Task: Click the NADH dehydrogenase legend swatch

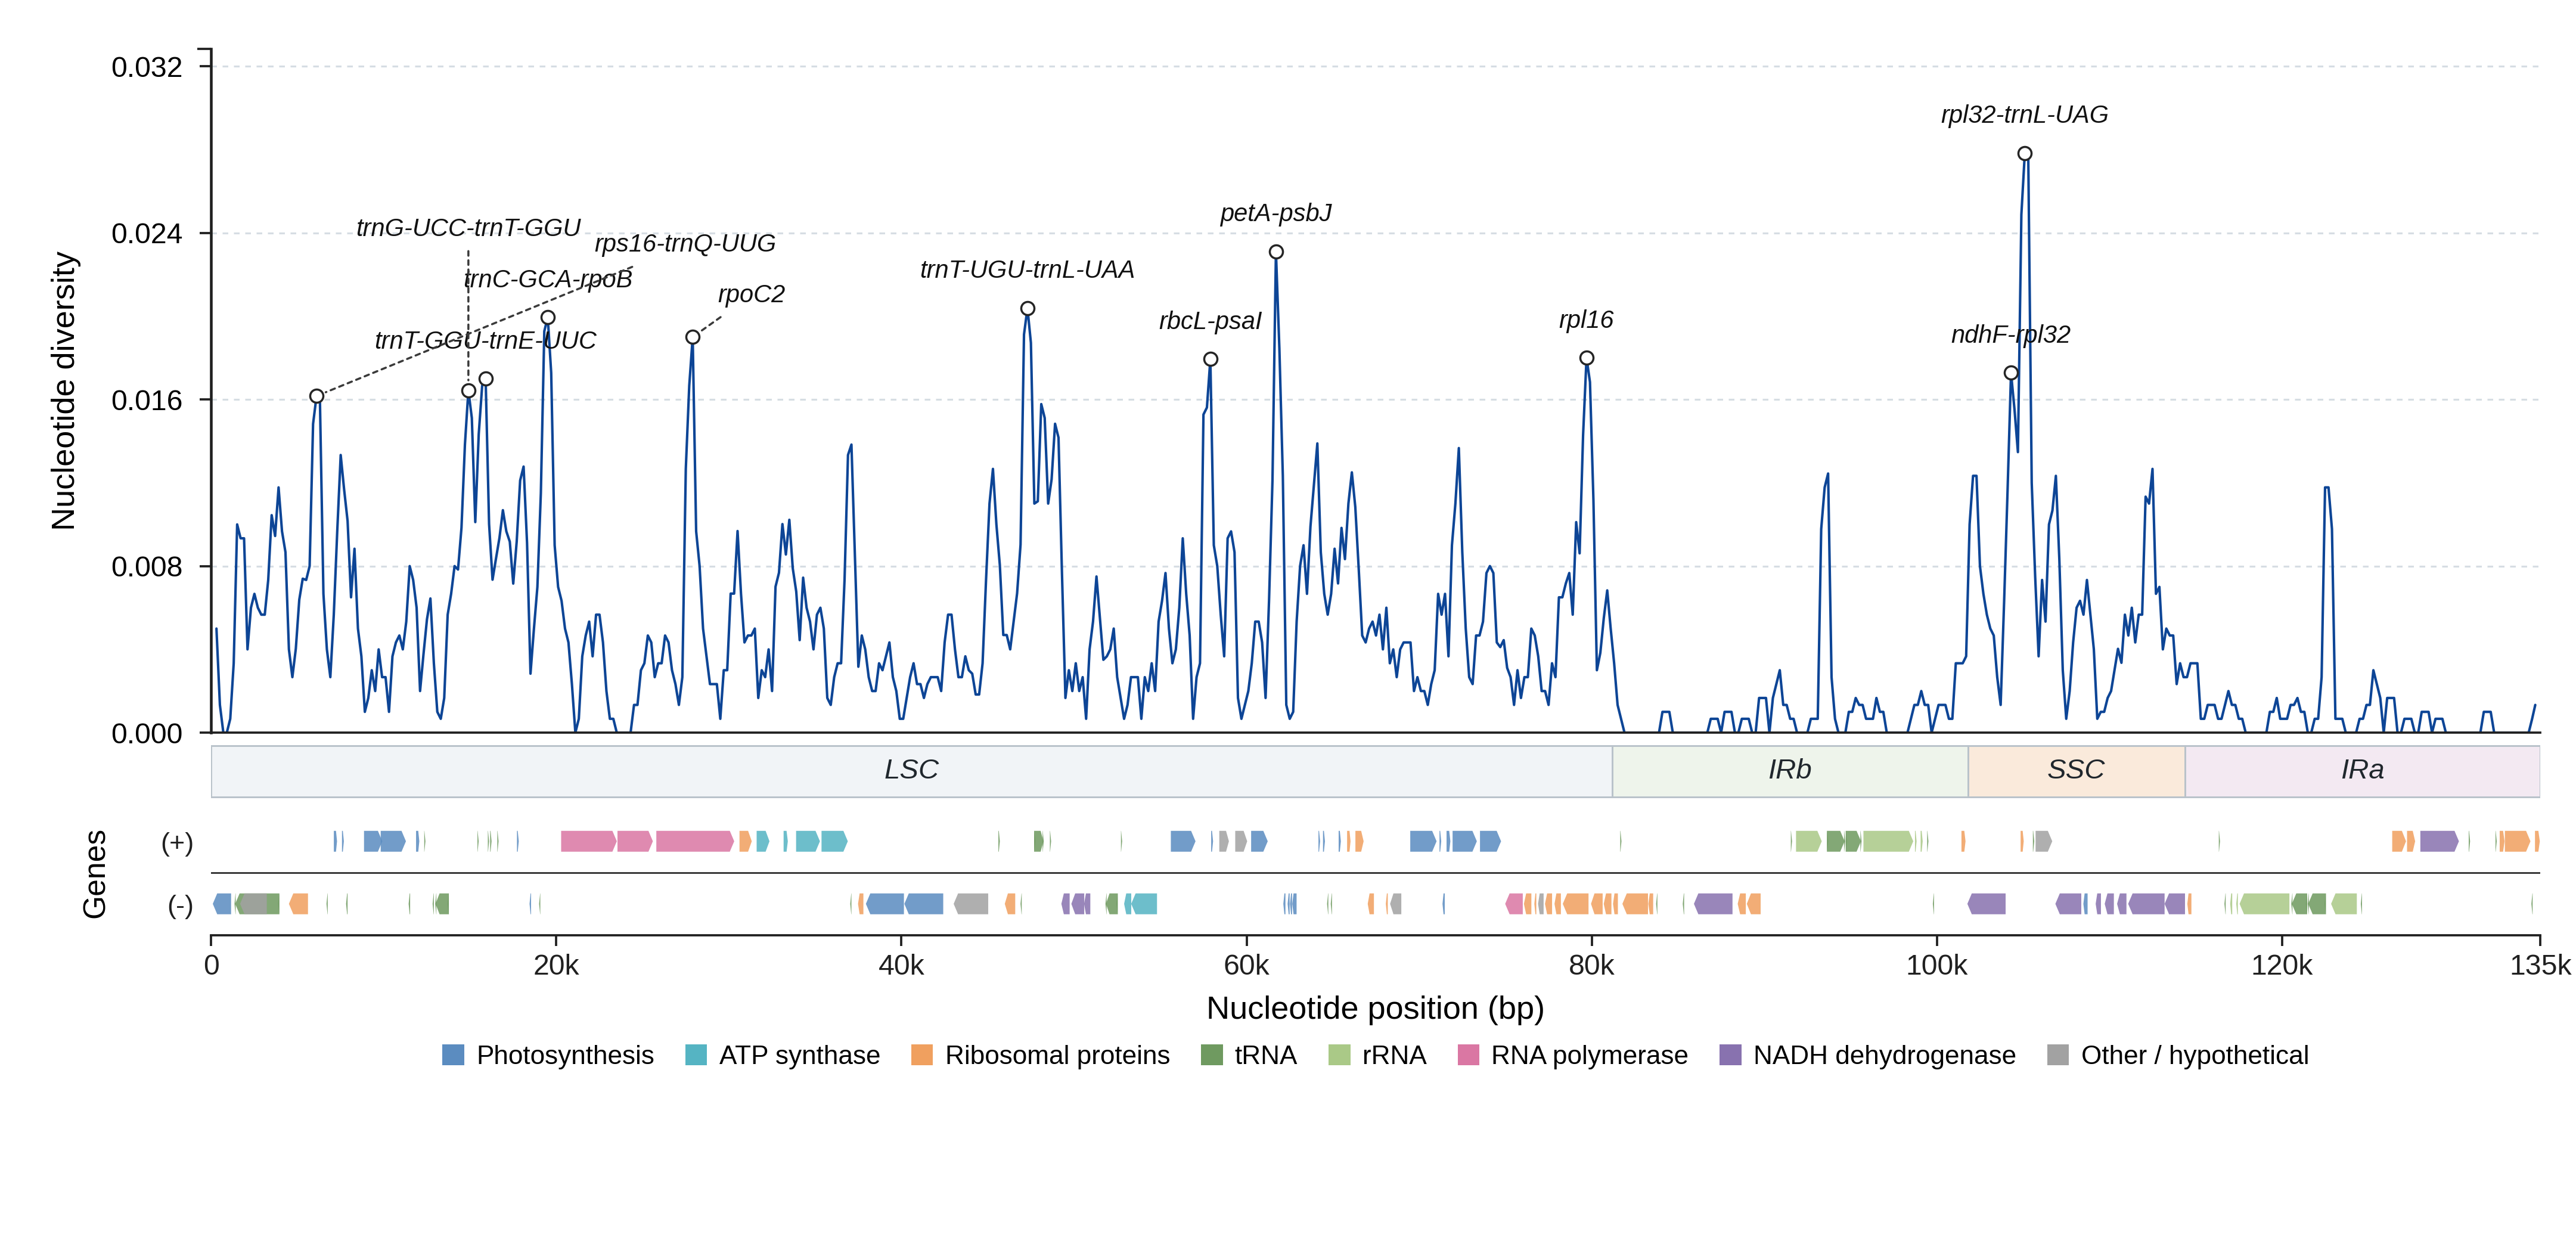Action: (x=1730, y=1055)
